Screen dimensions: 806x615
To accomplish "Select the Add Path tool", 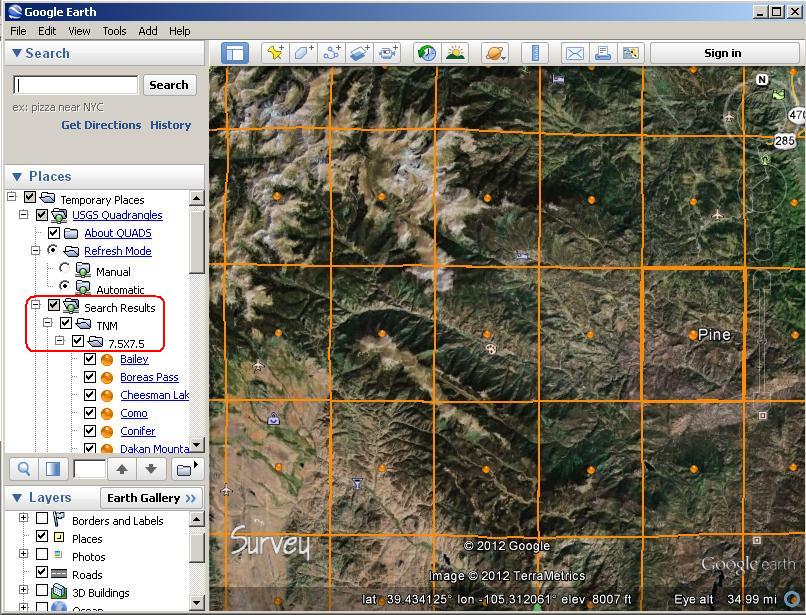I will [x=331, y=52].
